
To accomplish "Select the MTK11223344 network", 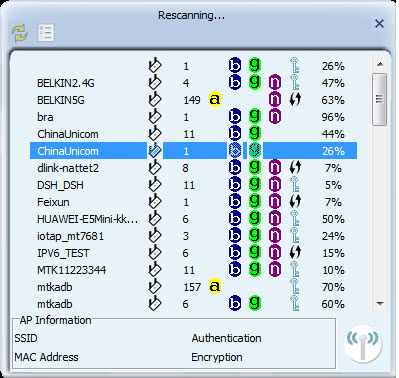I will [x=193, y=270].
